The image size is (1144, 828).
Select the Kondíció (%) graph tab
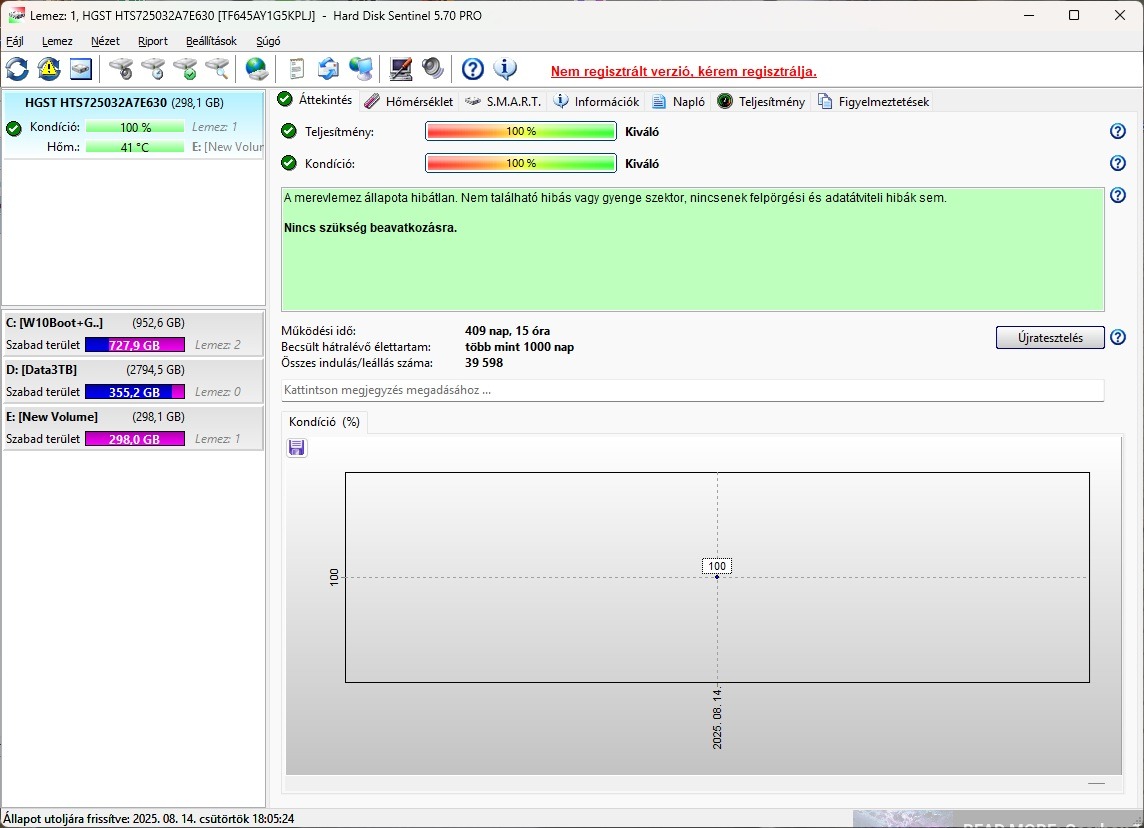325,422
